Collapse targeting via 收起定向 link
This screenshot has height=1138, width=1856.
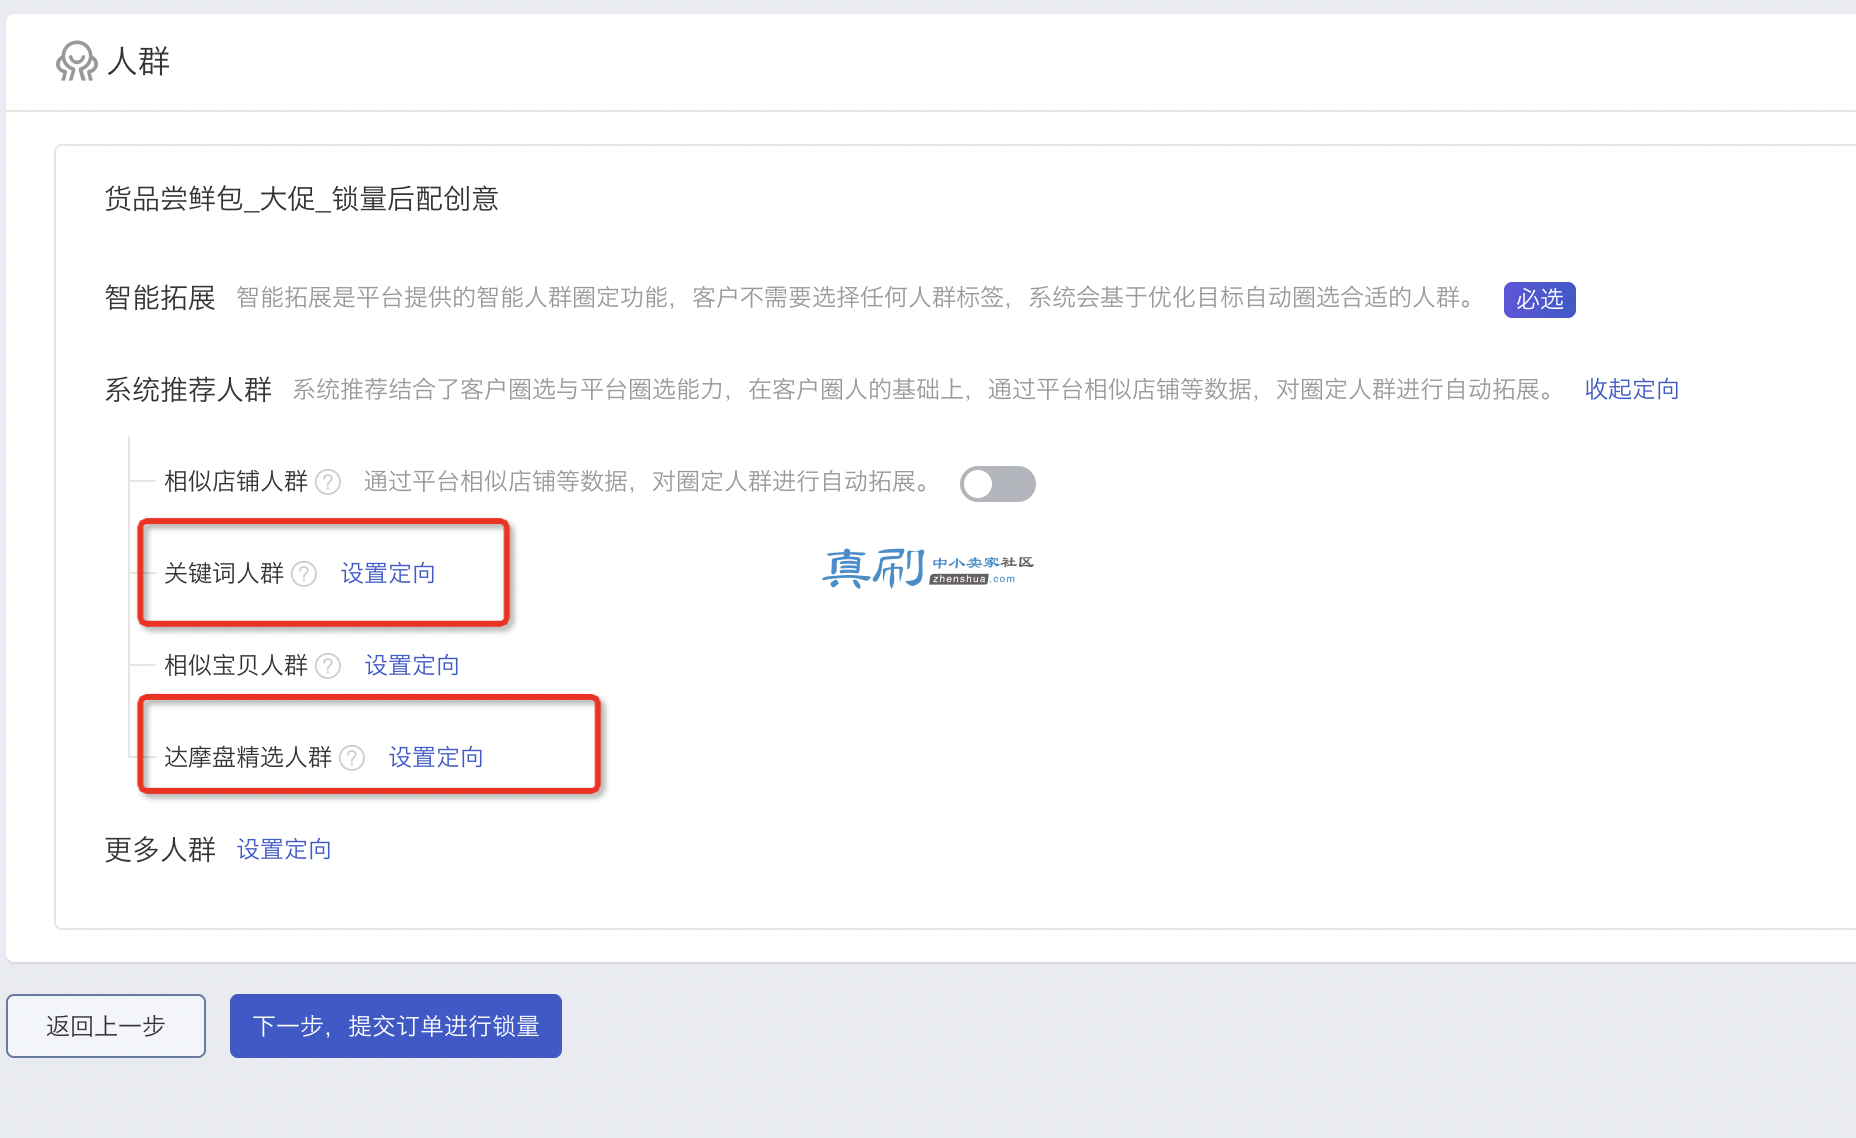(x=1631, y=389)
